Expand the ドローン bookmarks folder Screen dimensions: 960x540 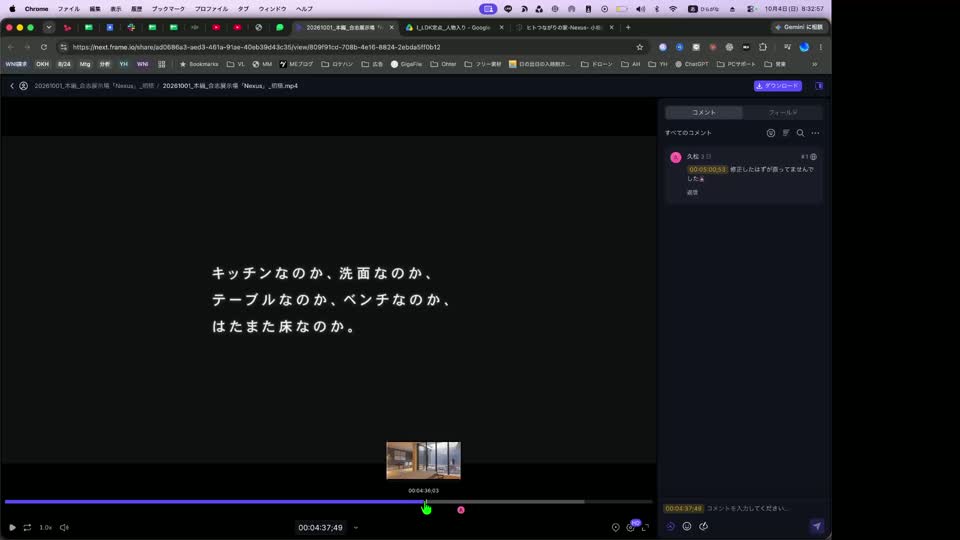[597, 64]
